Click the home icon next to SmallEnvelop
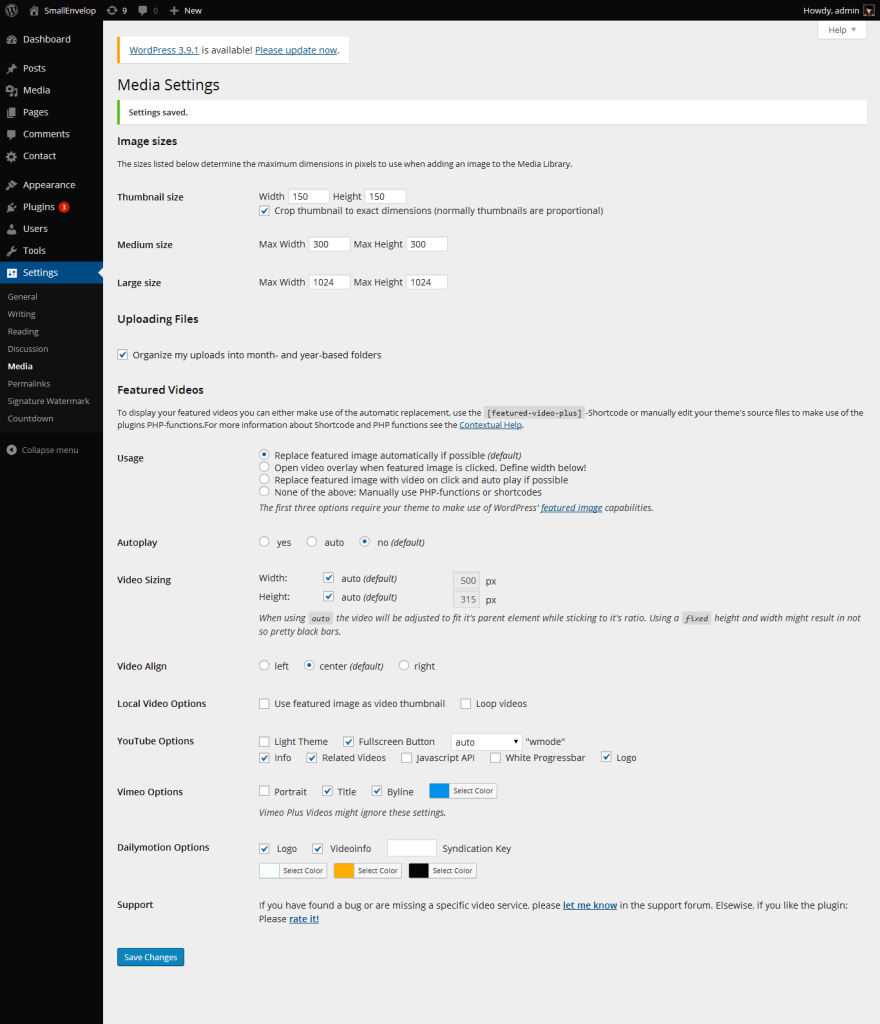 [34, 10]
